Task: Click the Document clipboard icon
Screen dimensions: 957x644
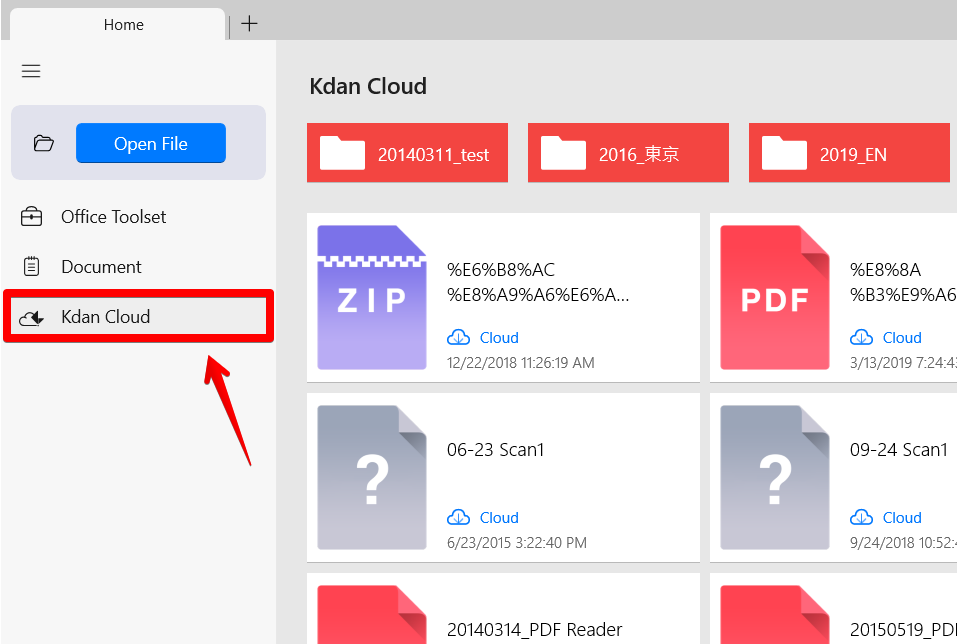Action: tap(31, 267)
